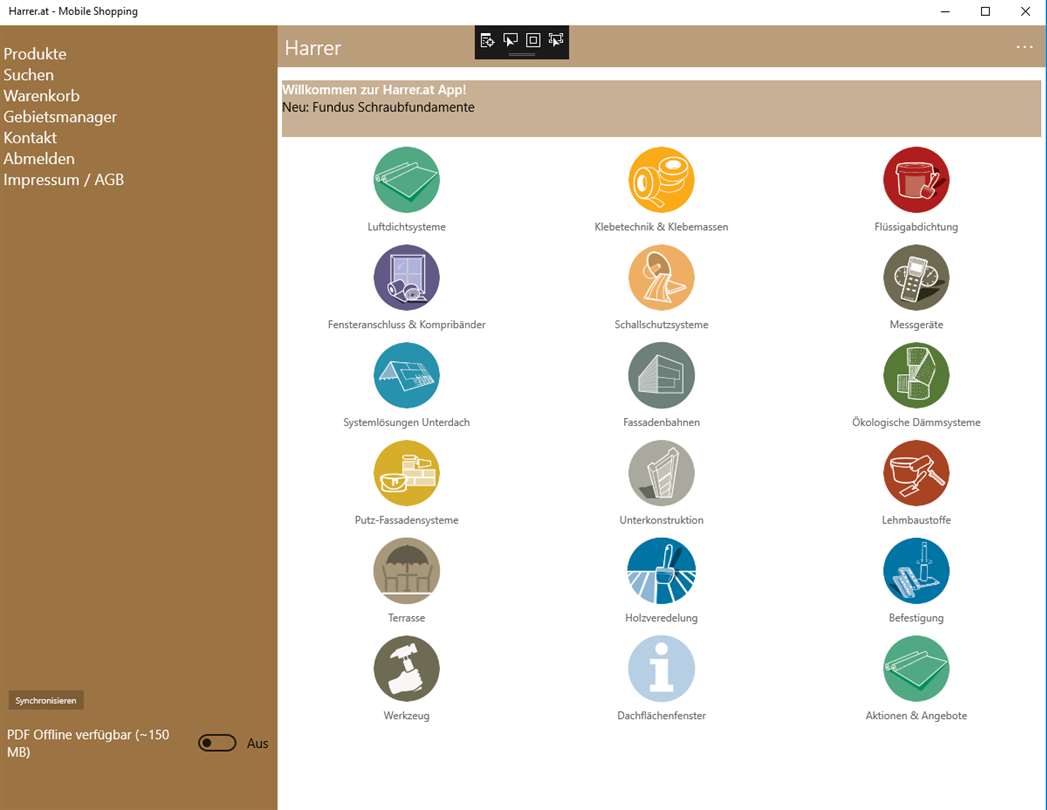Toggle PDF Offline verfügbar switch
The image size is (1047, 810).
click(x=217, y=743)
